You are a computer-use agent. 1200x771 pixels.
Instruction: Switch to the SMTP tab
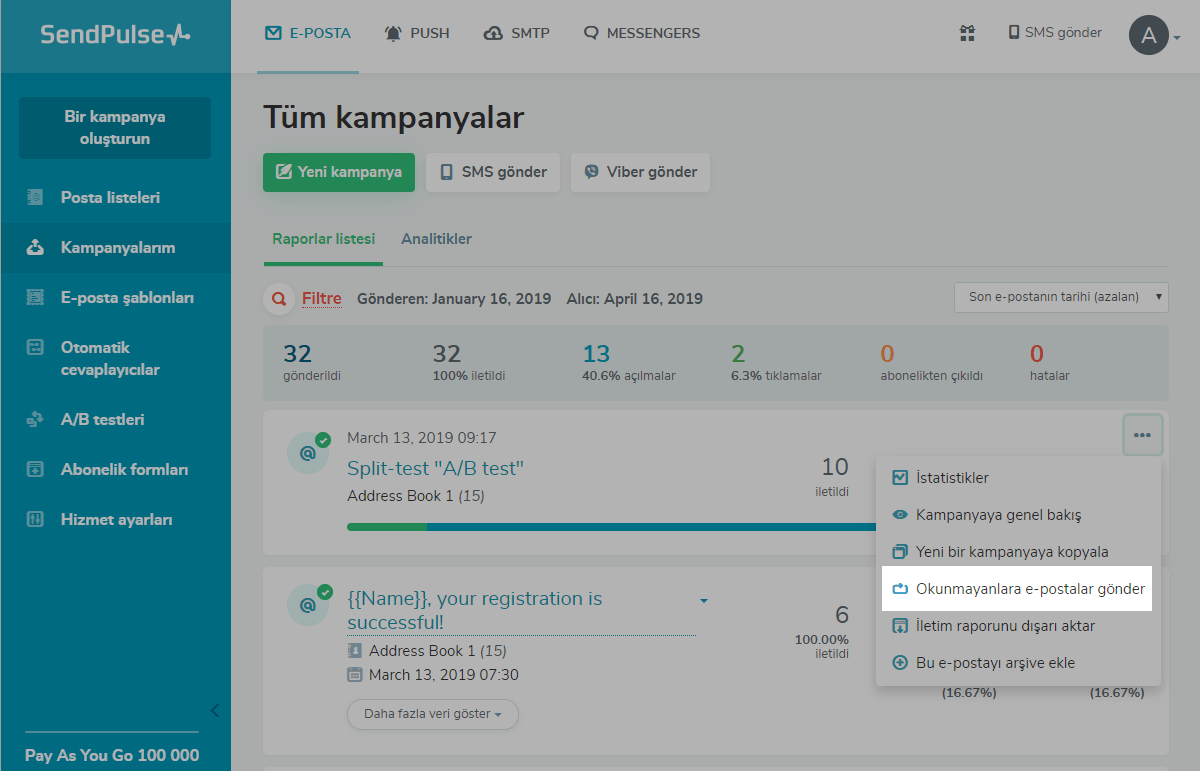point(517,34)
